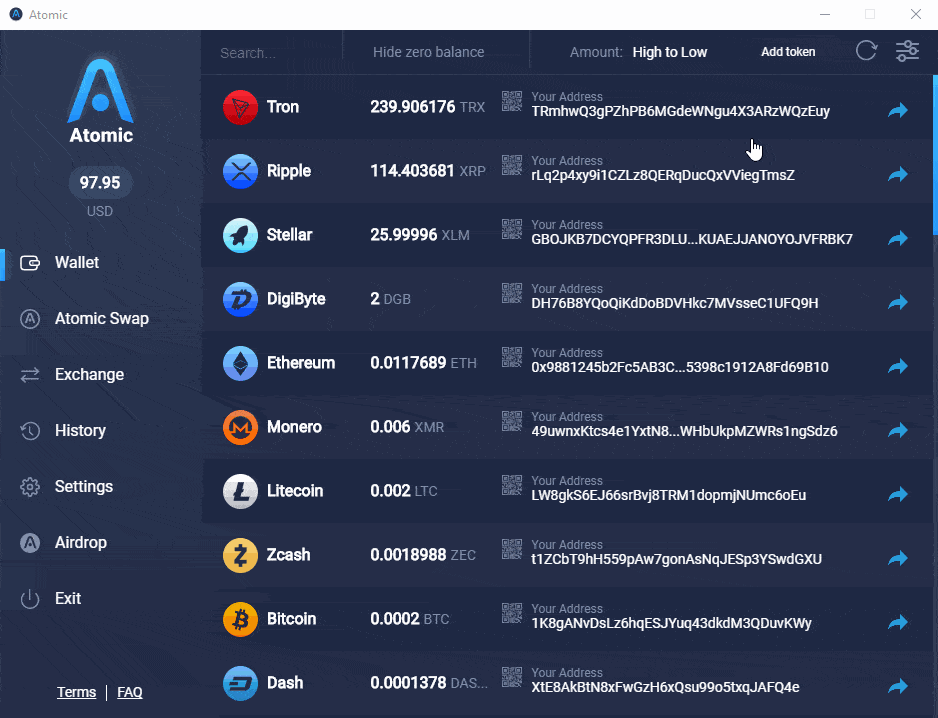The image size is (938, 718).
Task: Click Tron address TRmhwQ3gPZhPB6MGdeWNgu4X3ARzWQzEuy
Action: point(680,111)
